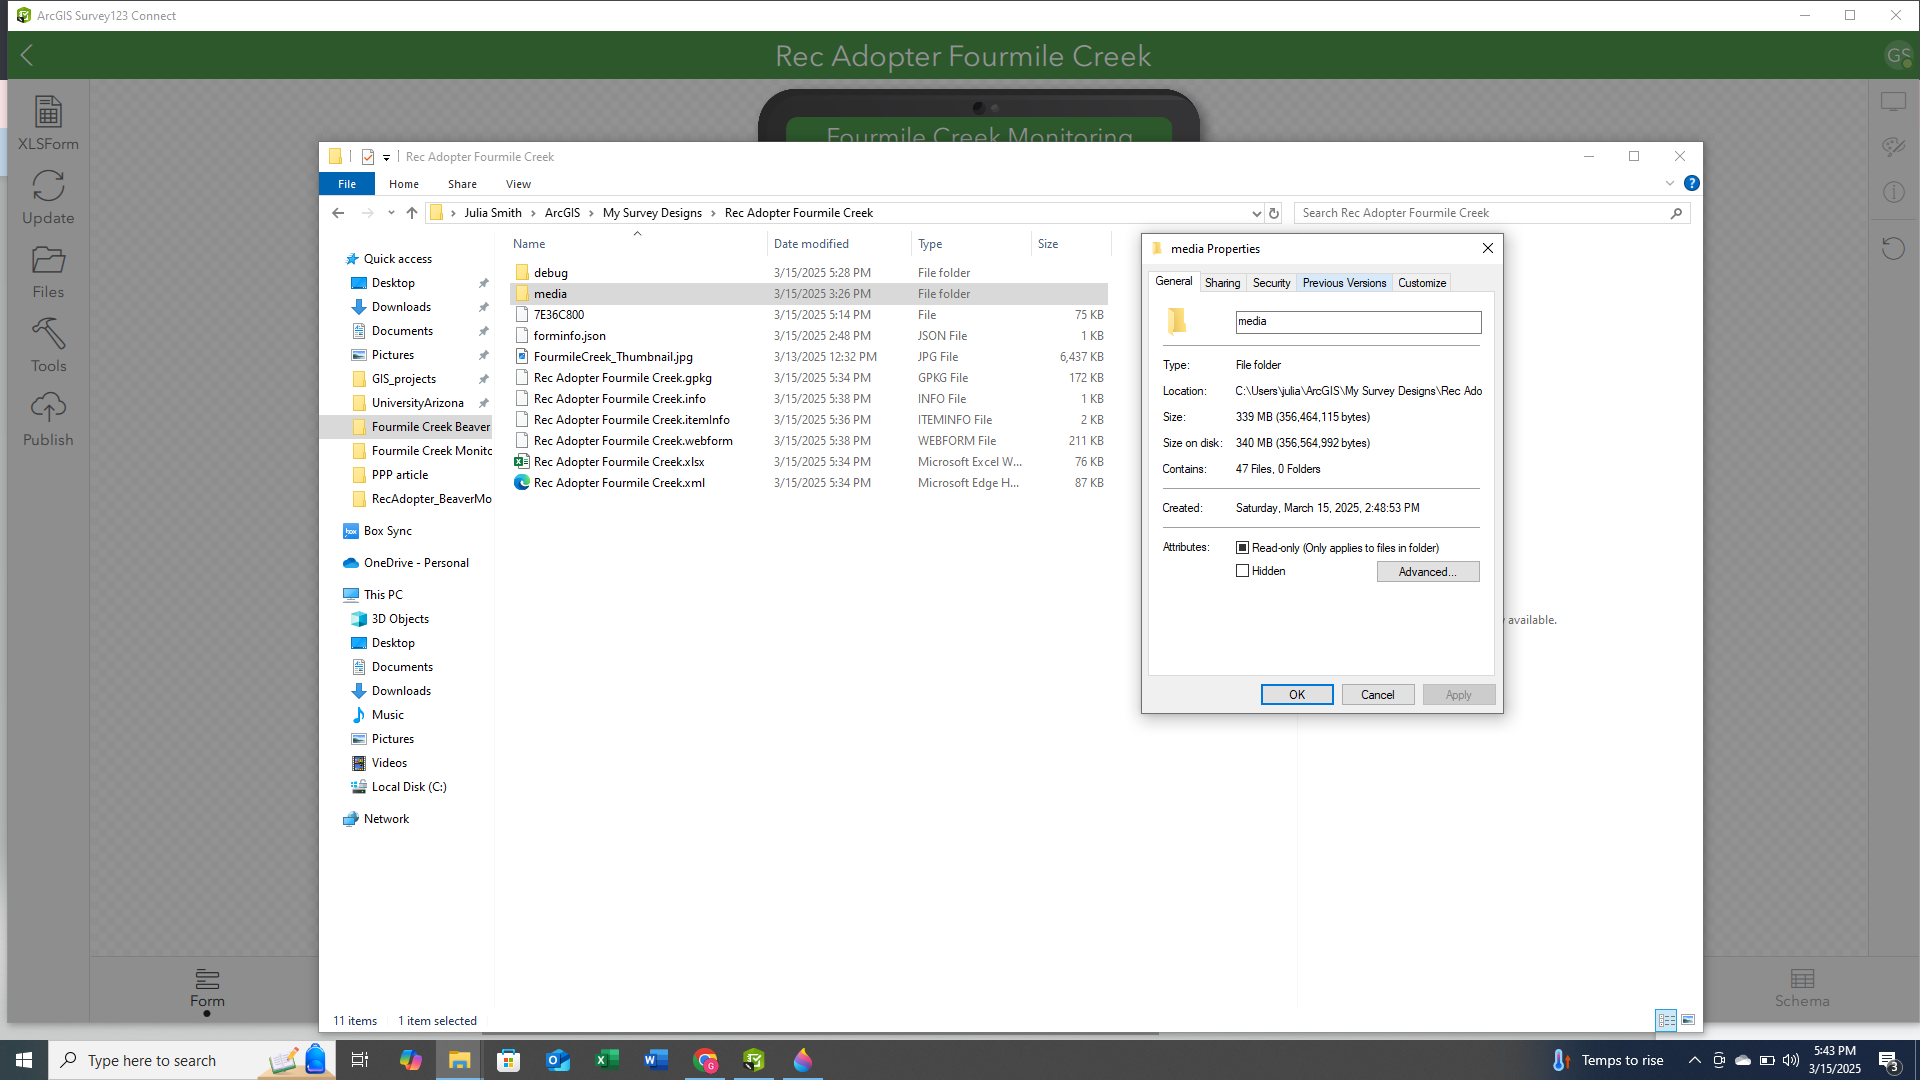This screenshot has width=1920, height=1080.
Task: Go back with Survey123 header arrow
Action: [x=27, y=56]
